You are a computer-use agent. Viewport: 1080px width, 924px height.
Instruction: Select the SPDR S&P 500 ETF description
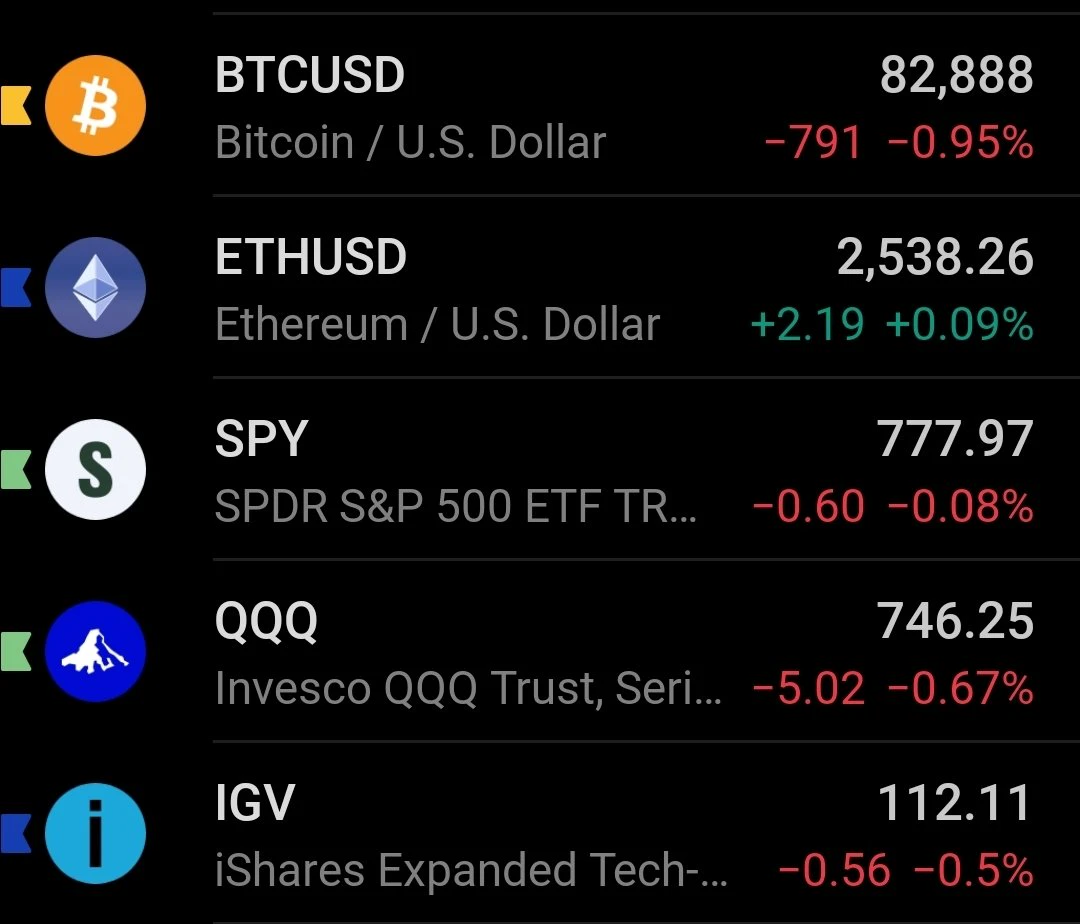pyautogui.click(x=455, y=506)
